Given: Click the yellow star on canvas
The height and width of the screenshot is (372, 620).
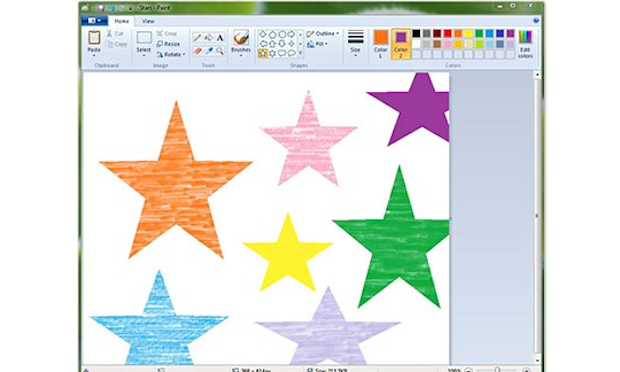Looking at the screenshot, I should [288, 251].
